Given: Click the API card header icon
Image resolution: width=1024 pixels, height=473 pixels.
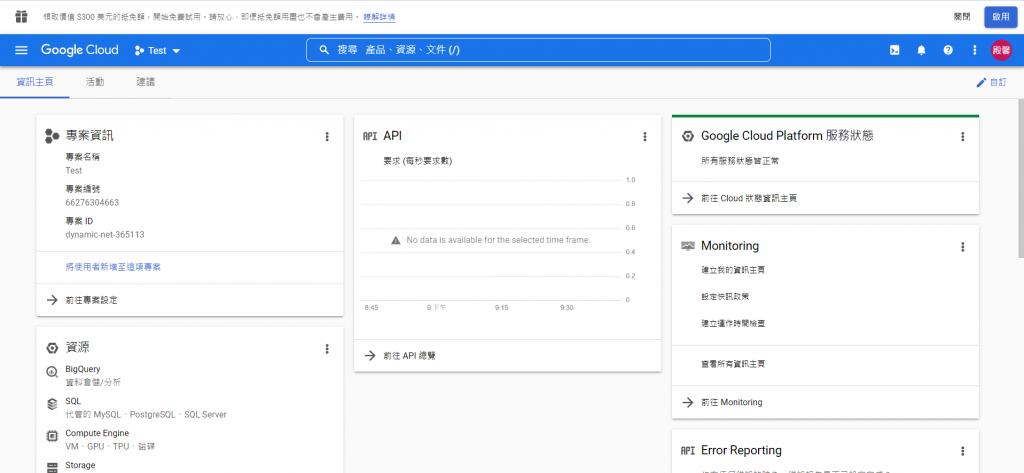Looking at the screenshot, I should pyautogui.click(x=370, y=136).
